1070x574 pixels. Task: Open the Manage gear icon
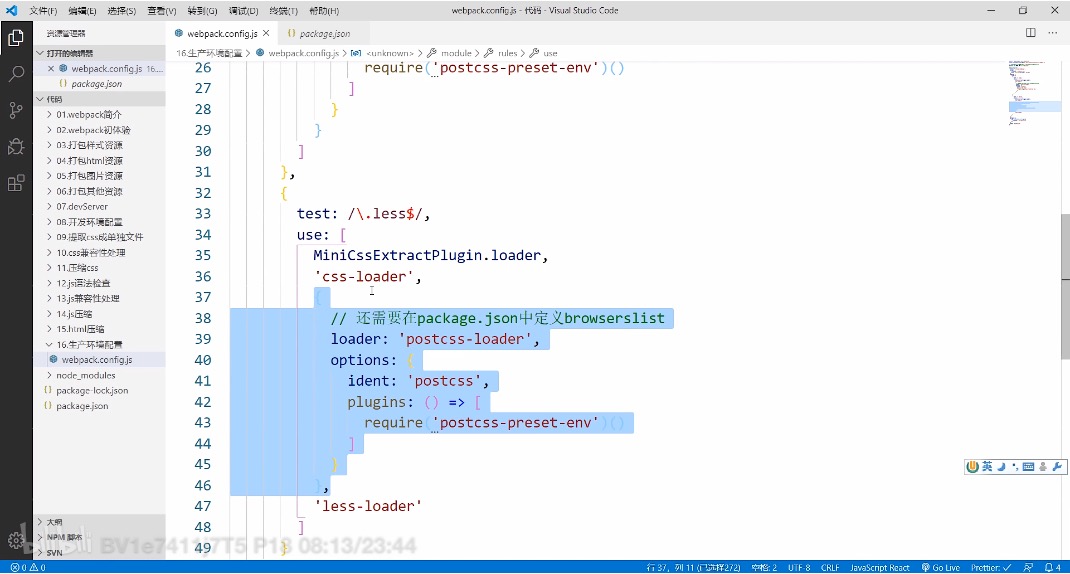[x=16, y=540]
